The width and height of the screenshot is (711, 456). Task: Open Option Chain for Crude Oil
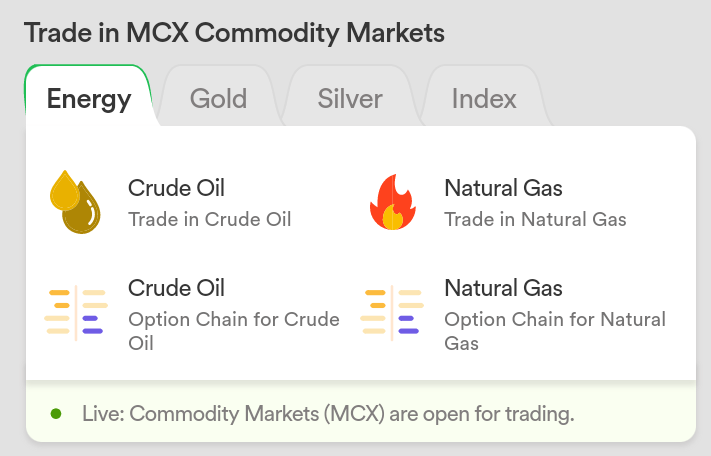click(234, 331)
